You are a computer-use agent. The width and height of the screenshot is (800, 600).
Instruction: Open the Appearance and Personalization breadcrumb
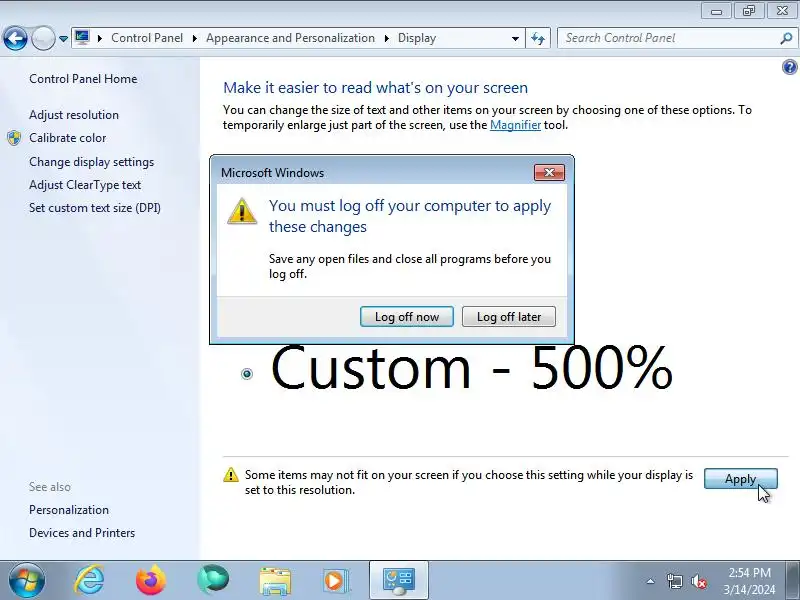tap(290, 38)
